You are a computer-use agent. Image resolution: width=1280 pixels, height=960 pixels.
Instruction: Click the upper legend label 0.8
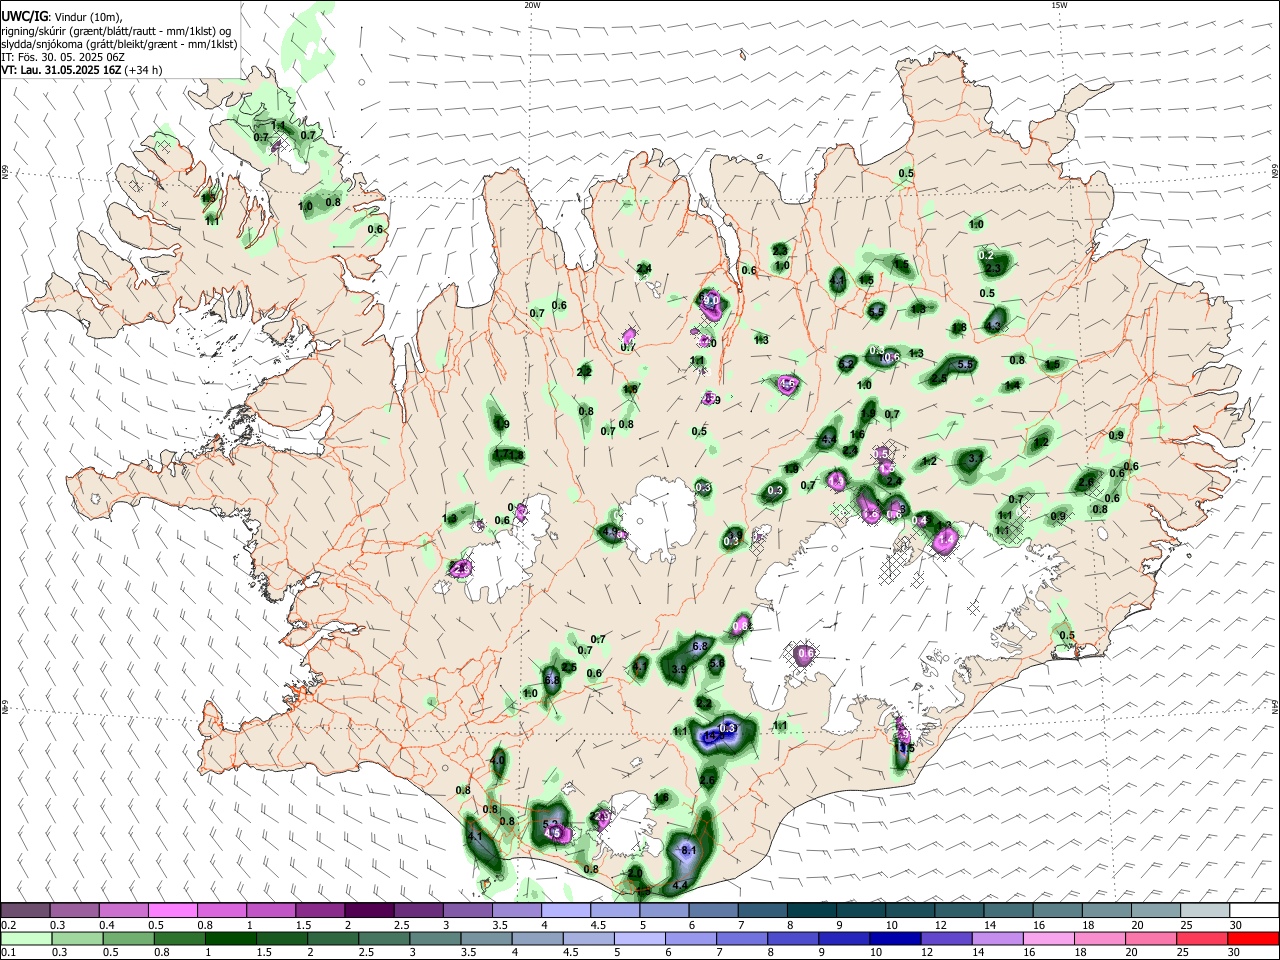point(204,925)
